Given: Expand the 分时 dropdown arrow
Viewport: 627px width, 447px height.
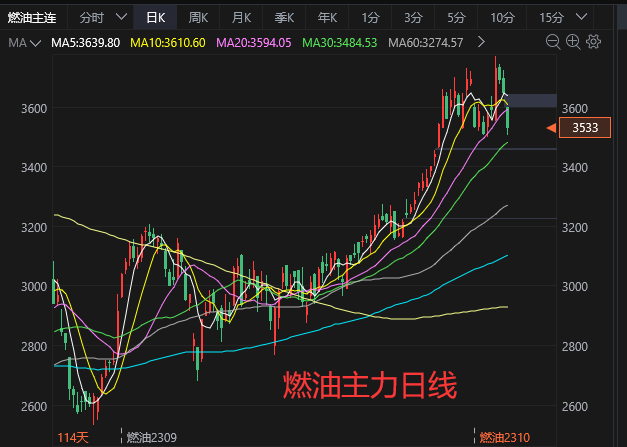Looking at the screenshot, I should [121, 17].
